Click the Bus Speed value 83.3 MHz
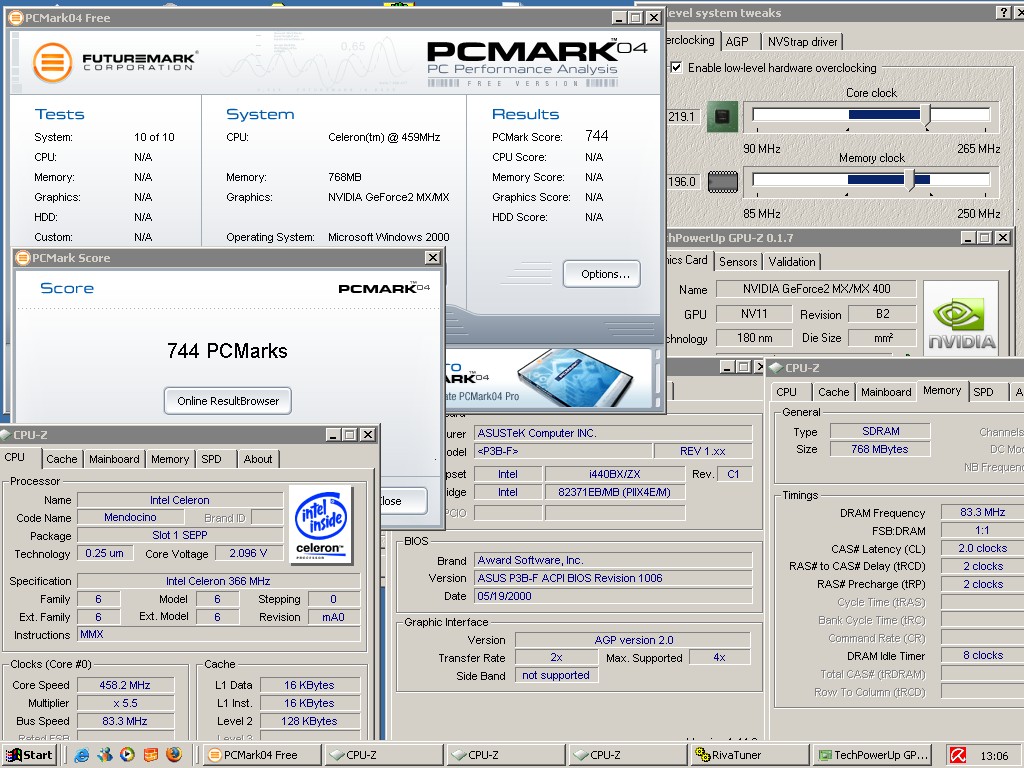 [x=125, y=721]
